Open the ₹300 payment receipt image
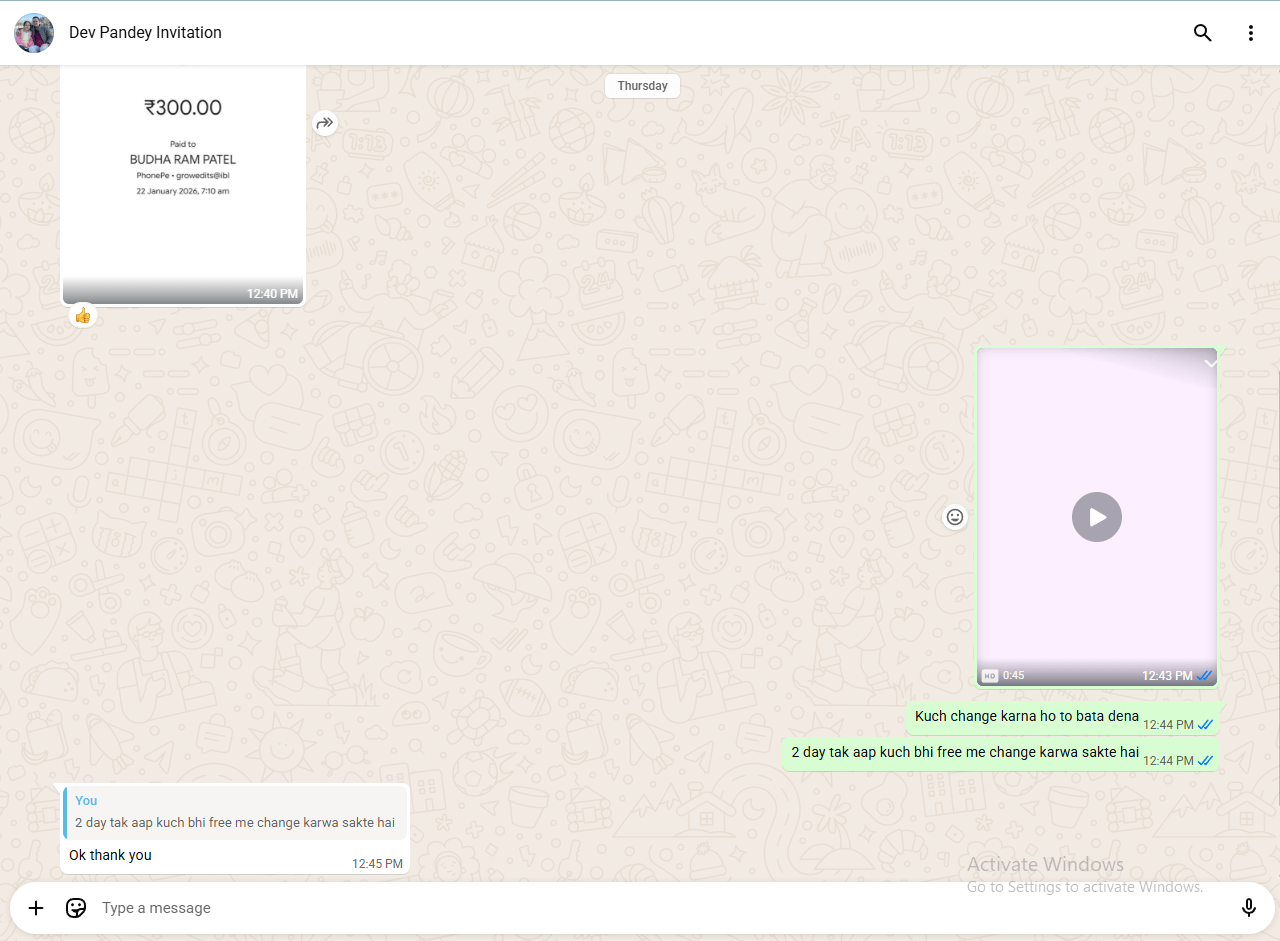This screenshot has height=941, width=1280. pos(183,180)
